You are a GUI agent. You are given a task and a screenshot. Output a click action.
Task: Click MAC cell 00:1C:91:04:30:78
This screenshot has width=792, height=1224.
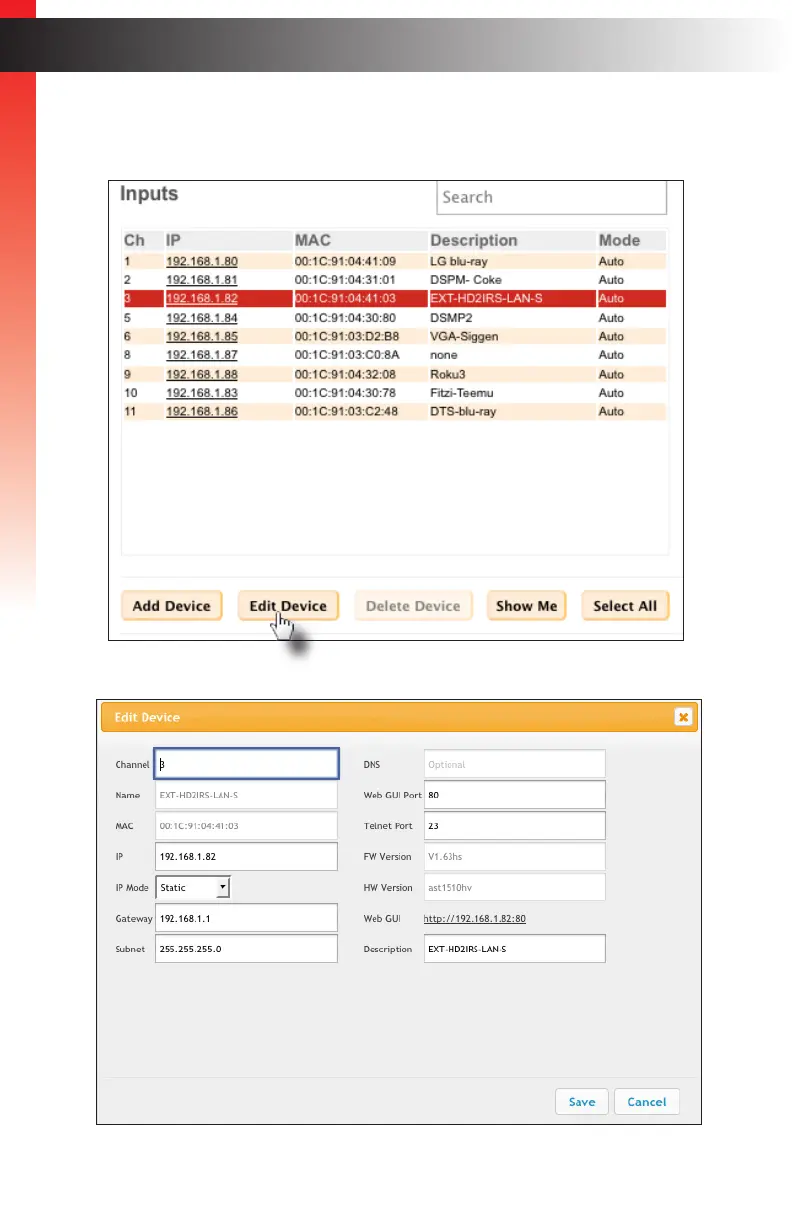[x=345, y=393]
